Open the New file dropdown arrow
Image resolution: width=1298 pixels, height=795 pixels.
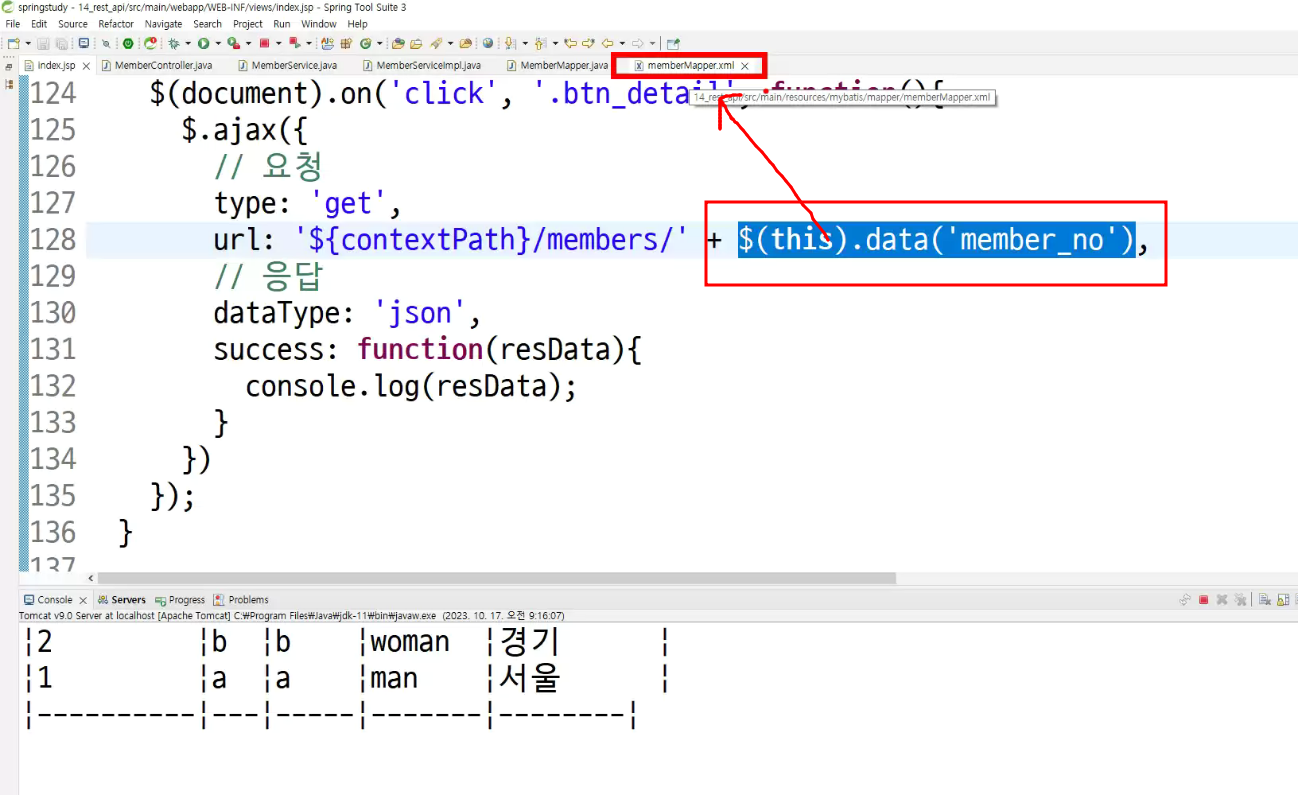28,43
